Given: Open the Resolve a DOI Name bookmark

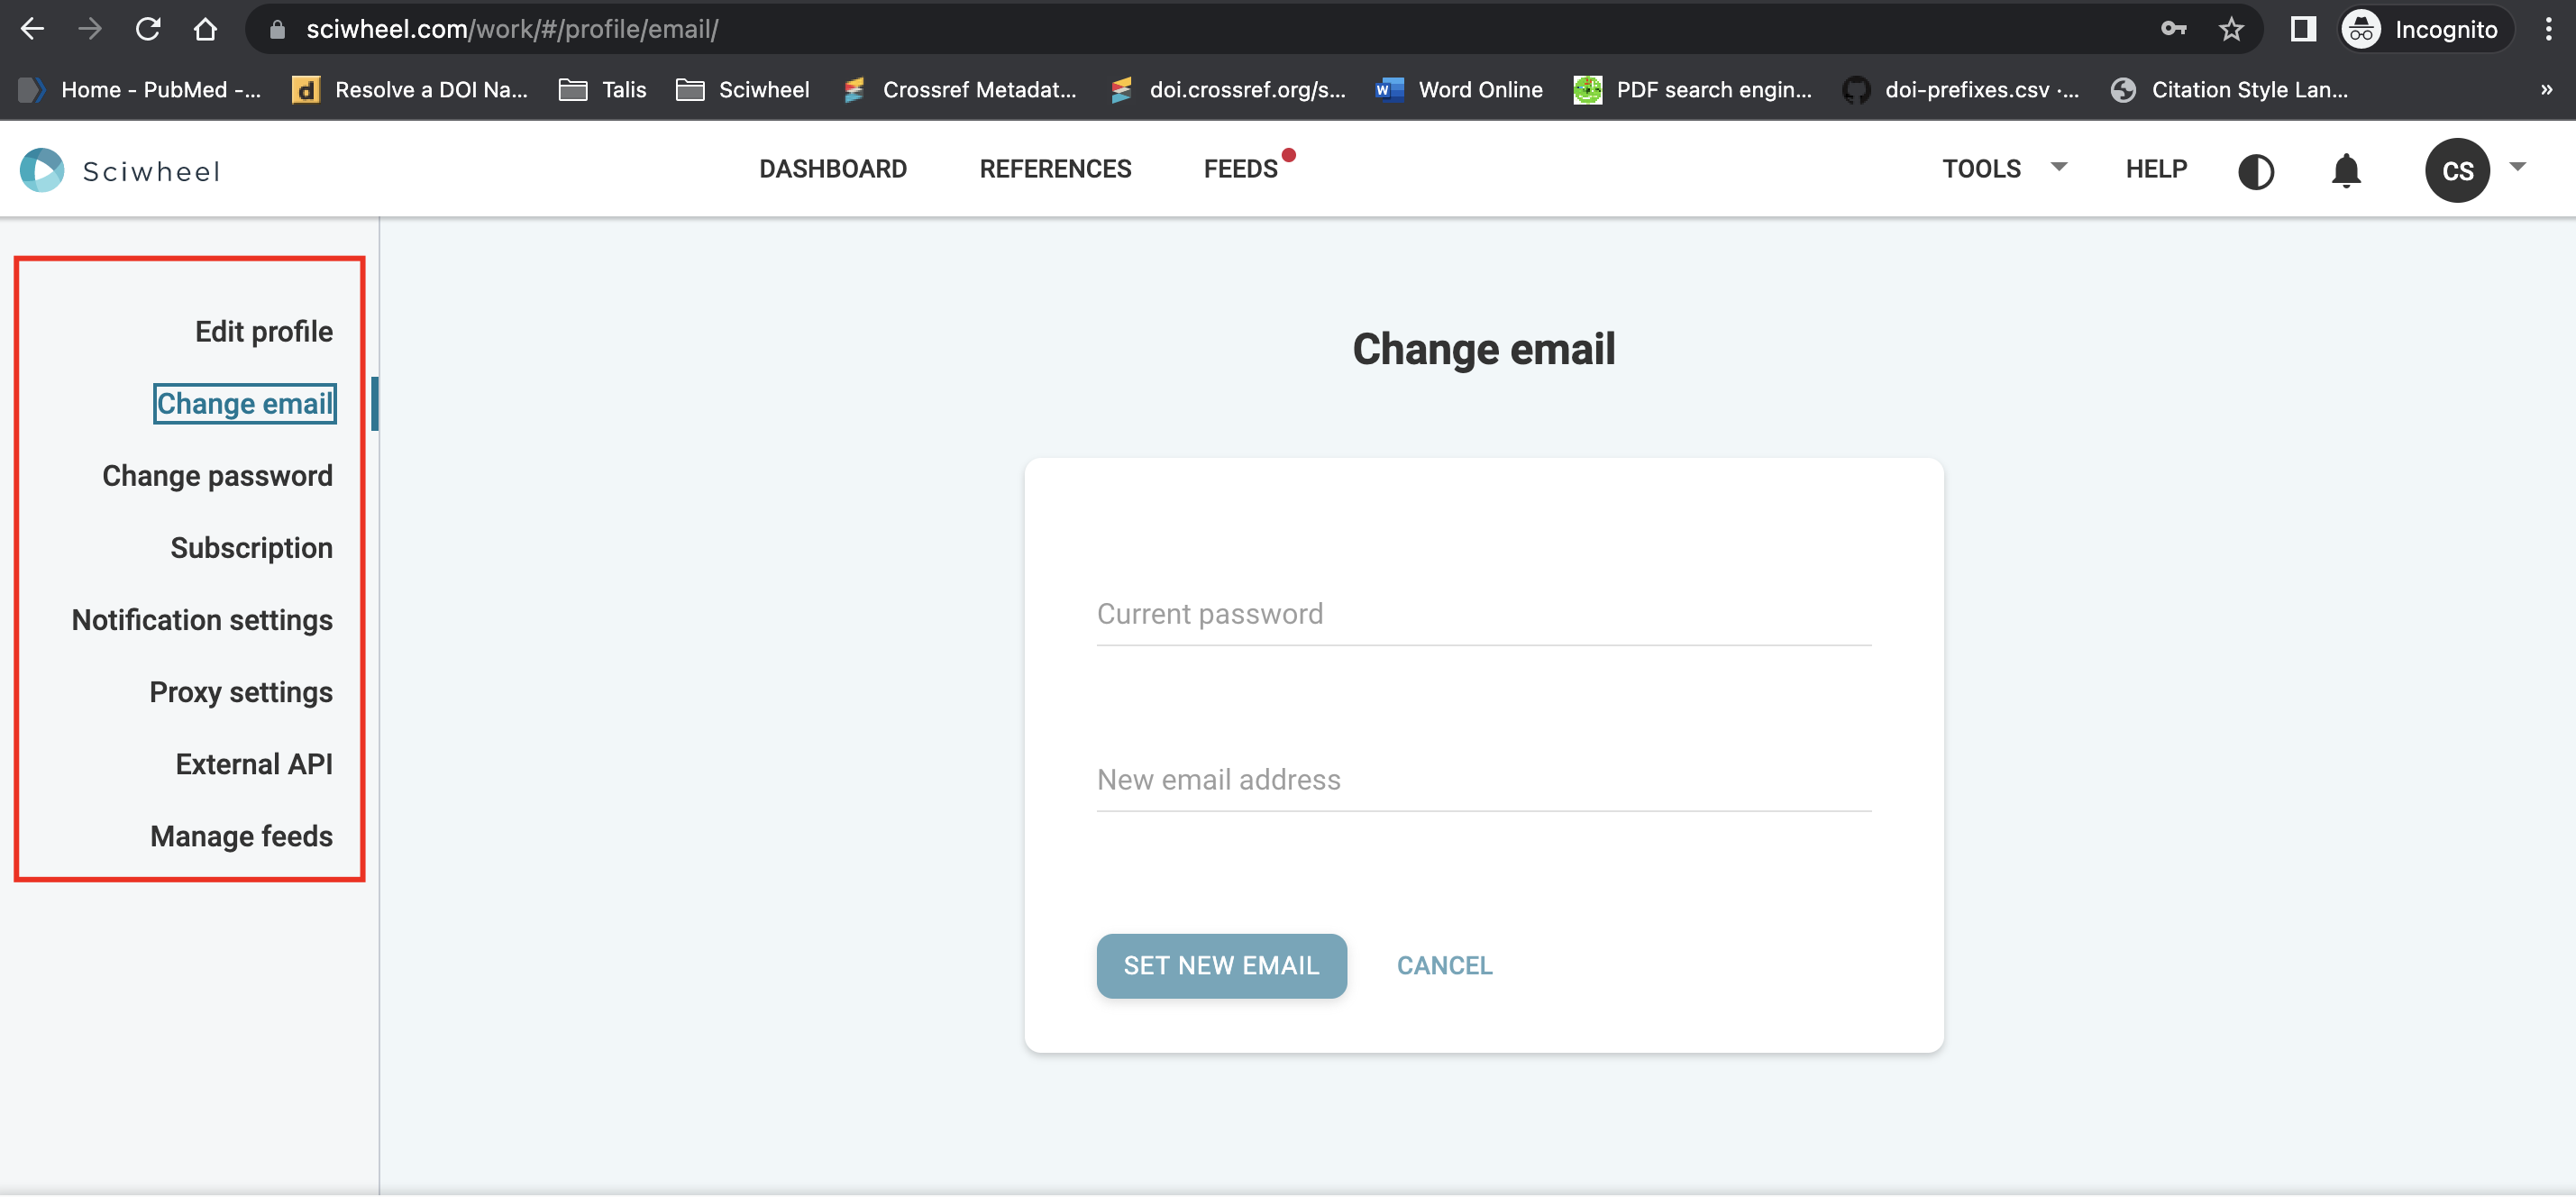Looking at the screenshot, I should click(x=410, y=90).
